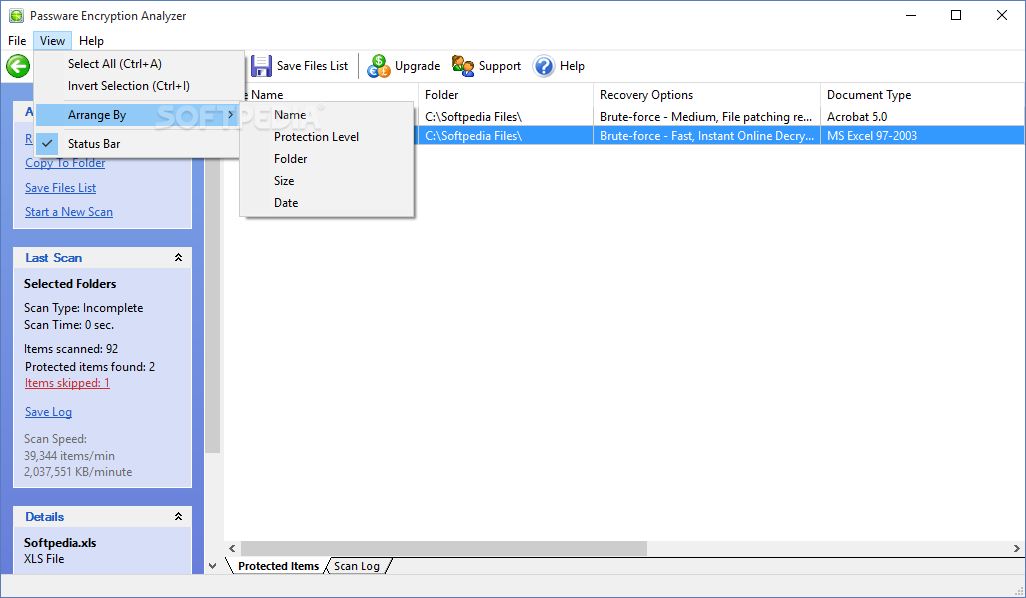Click Brute-force - Medium recovery options cell
The height and width of the screenshot is (598, 1026).
point(707,117)
